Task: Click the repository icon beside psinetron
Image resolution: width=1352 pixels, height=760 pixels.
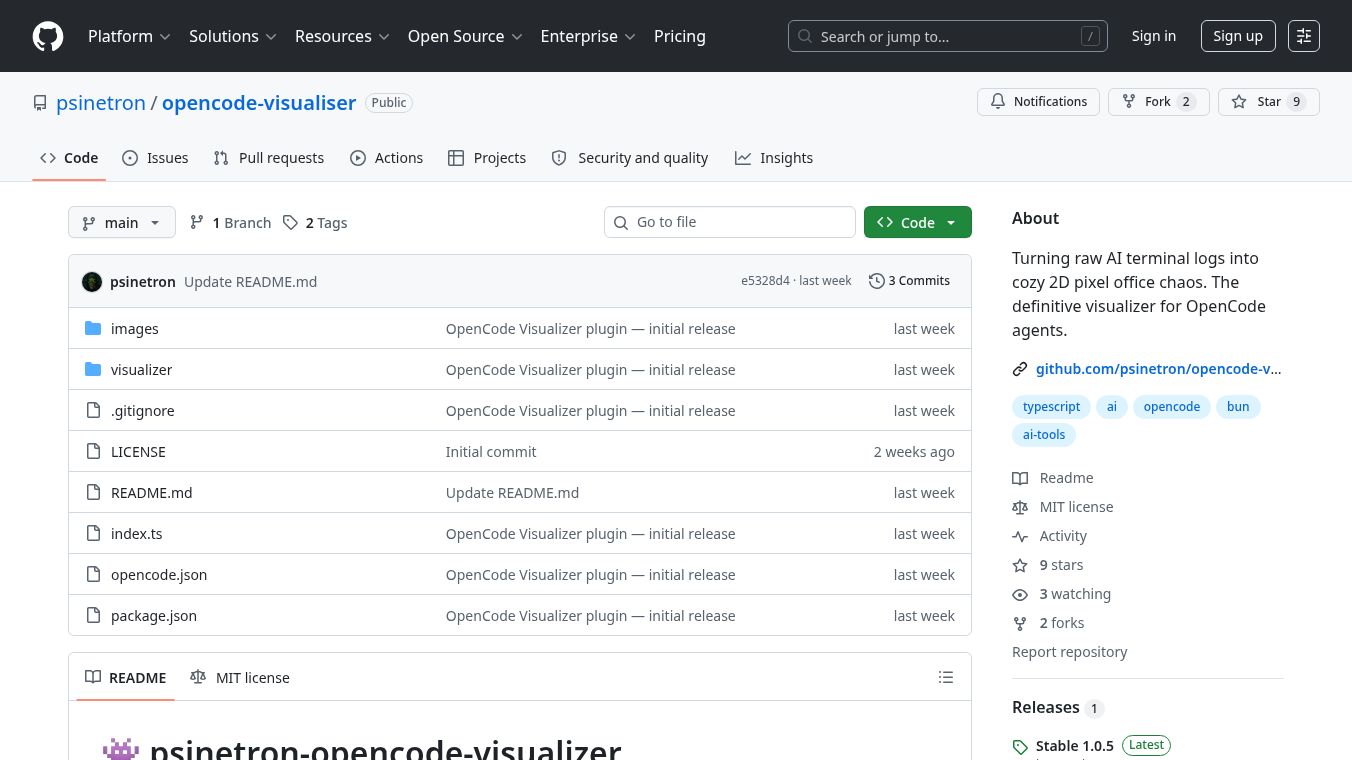Action: (x=40, y=103)
